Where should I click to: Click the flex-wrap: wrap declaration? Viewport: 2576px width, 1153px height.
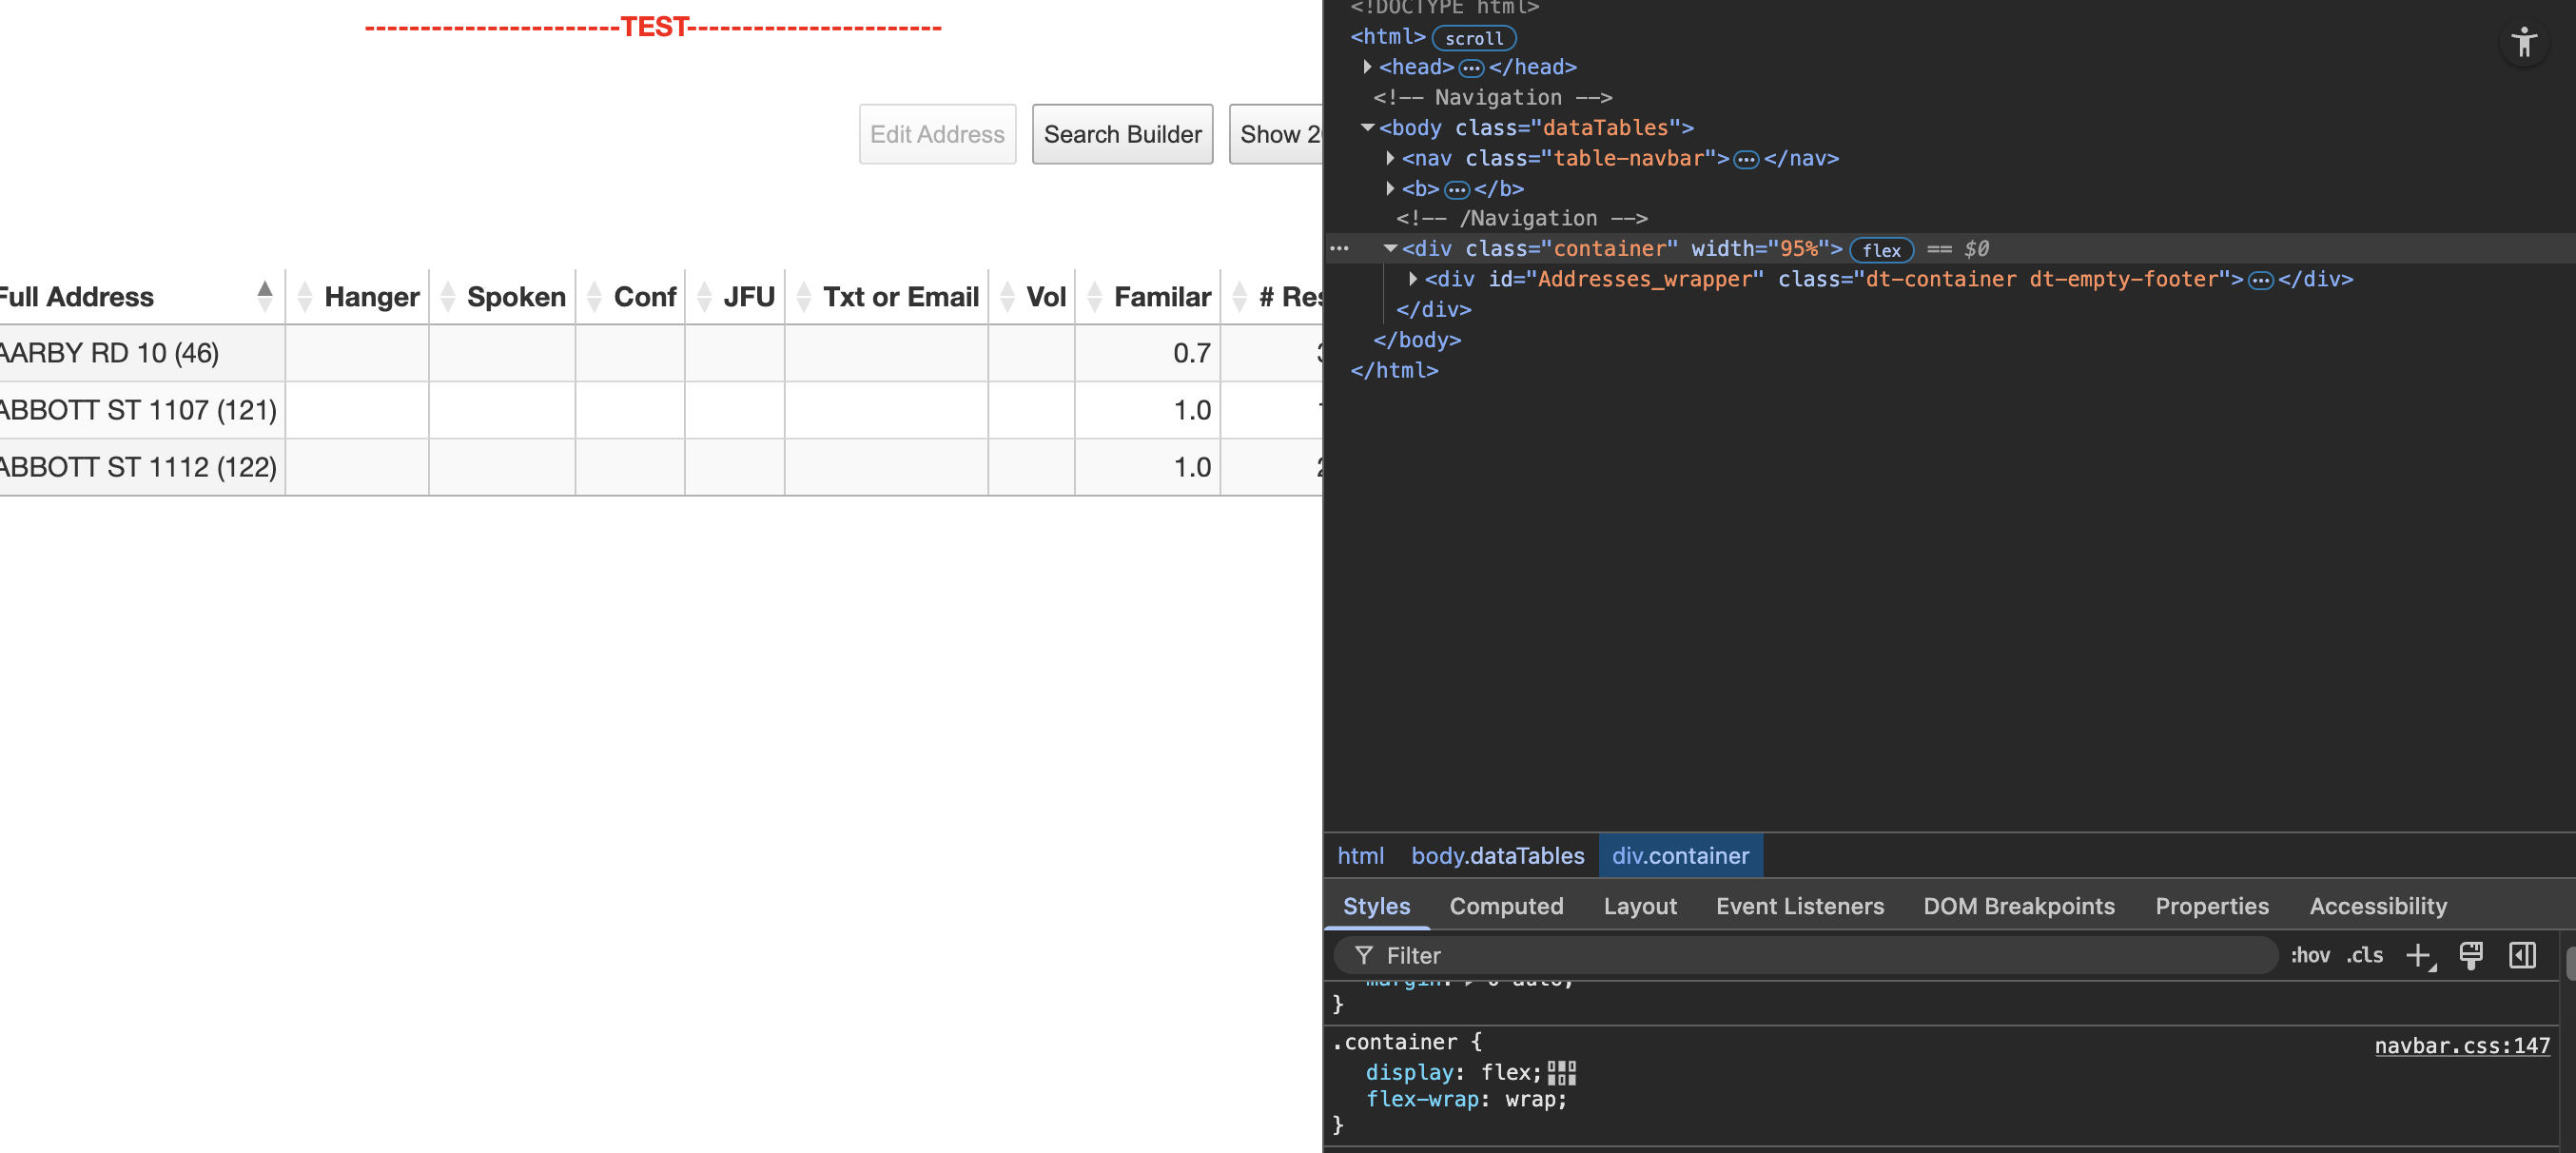click(x=1466, y=1100)
